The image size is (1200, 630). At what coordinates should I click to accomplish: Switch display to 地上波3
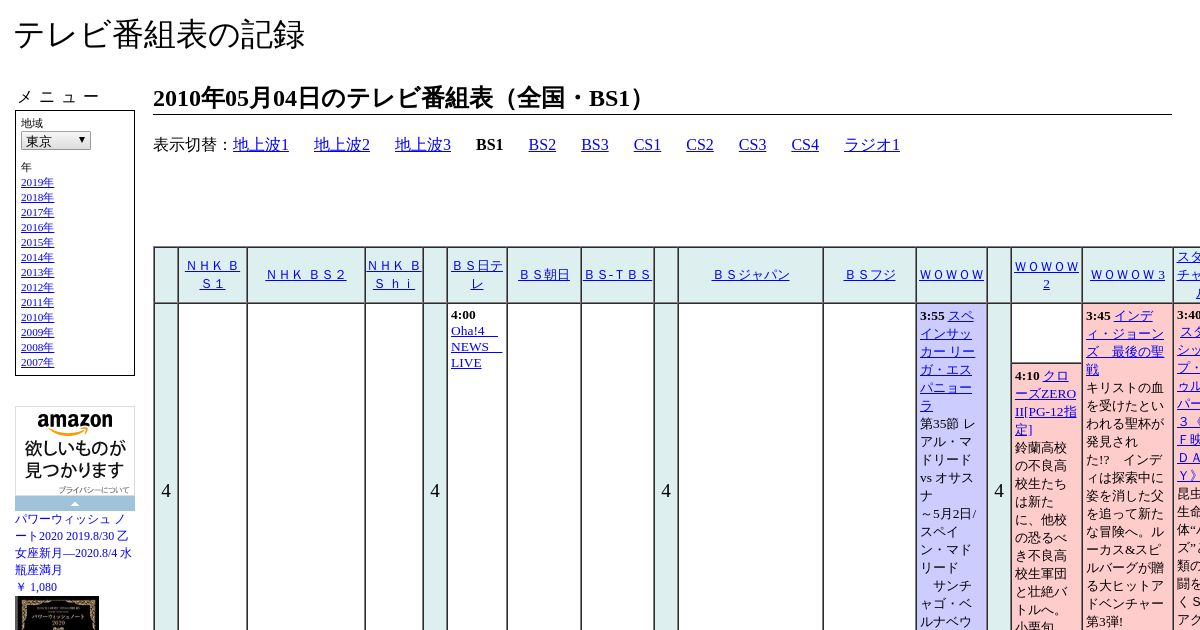coord(423,145)
